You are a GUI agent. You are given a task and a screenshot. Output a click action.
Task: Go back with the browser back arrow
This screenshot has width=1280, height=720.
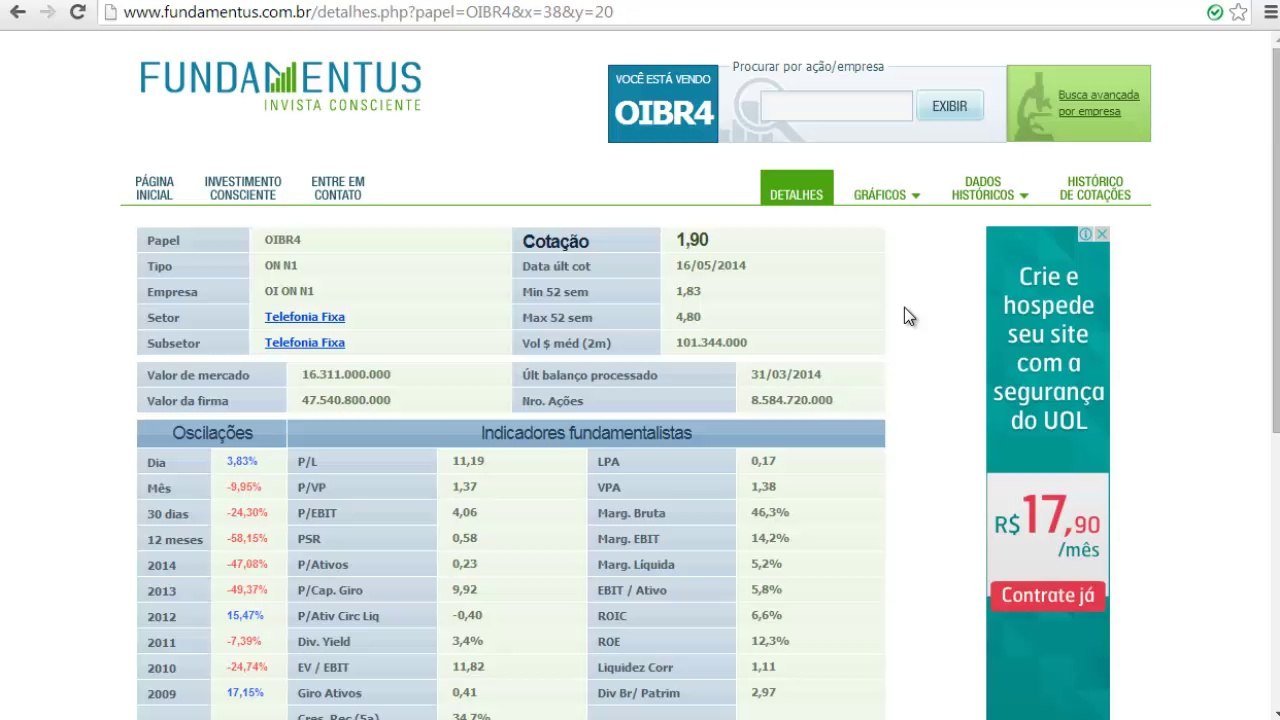pyautogui.click(x=18, y=12)
